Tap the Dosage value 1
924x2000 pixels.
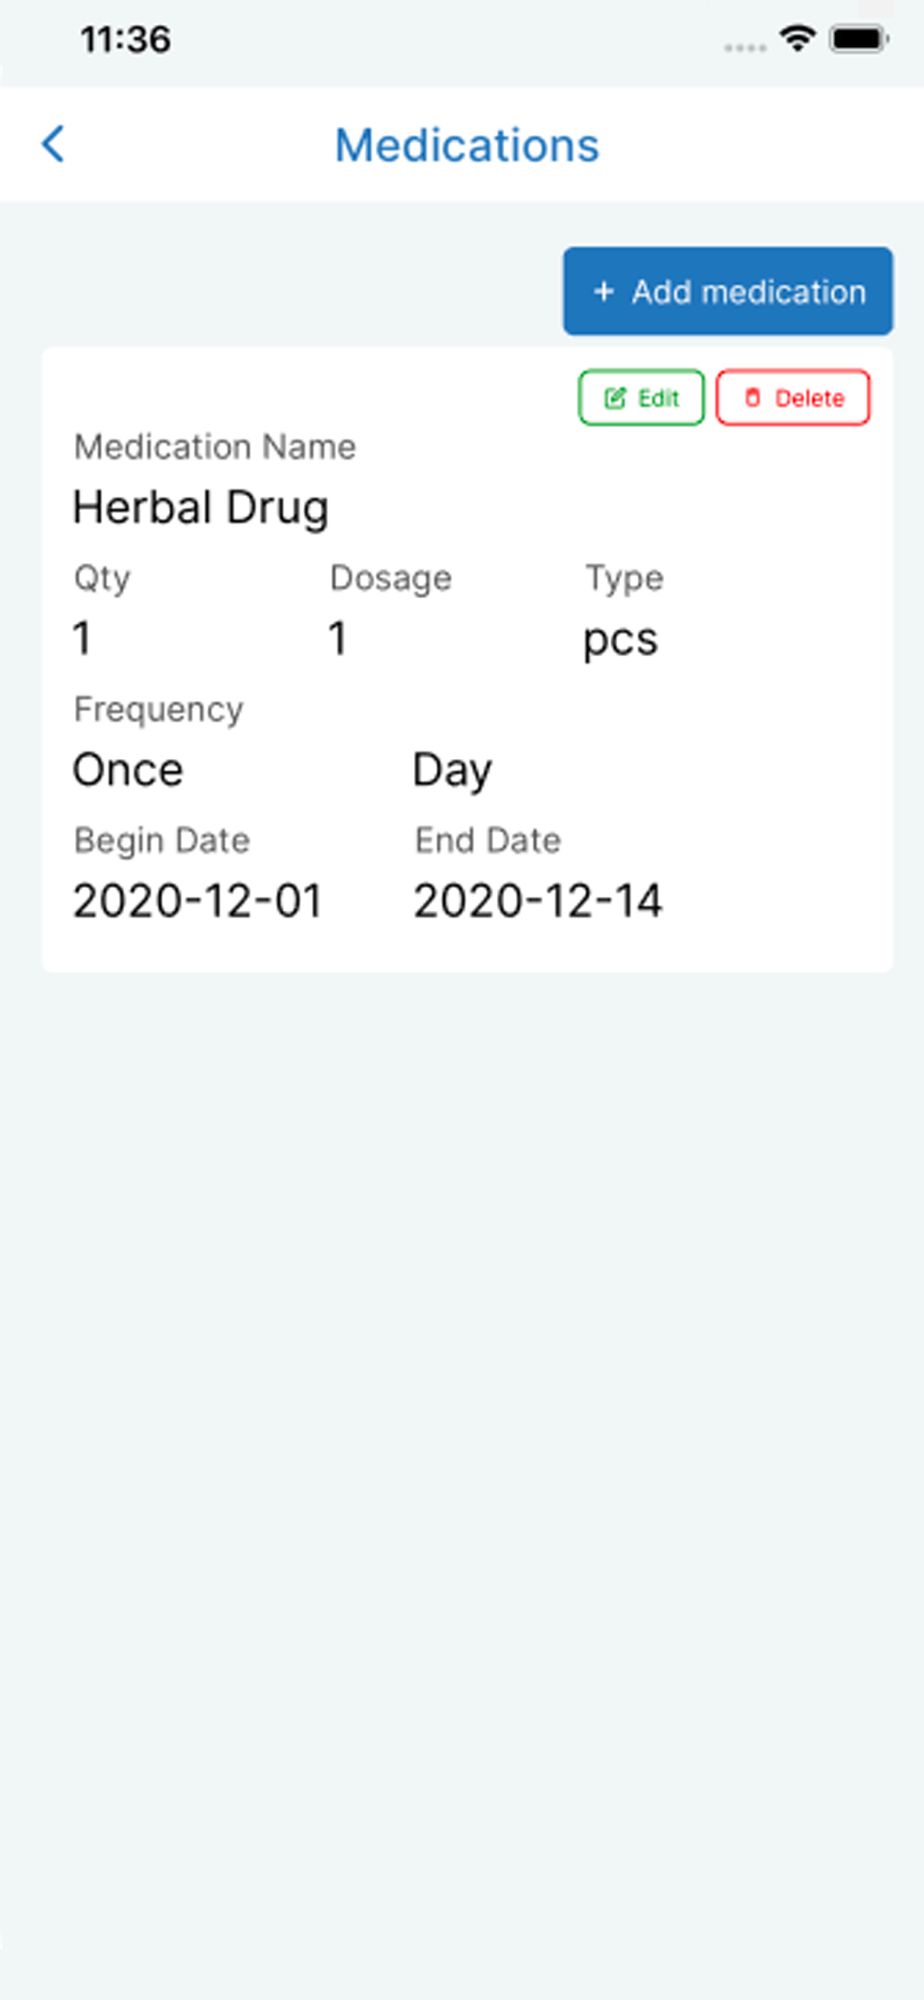point(338,638)
